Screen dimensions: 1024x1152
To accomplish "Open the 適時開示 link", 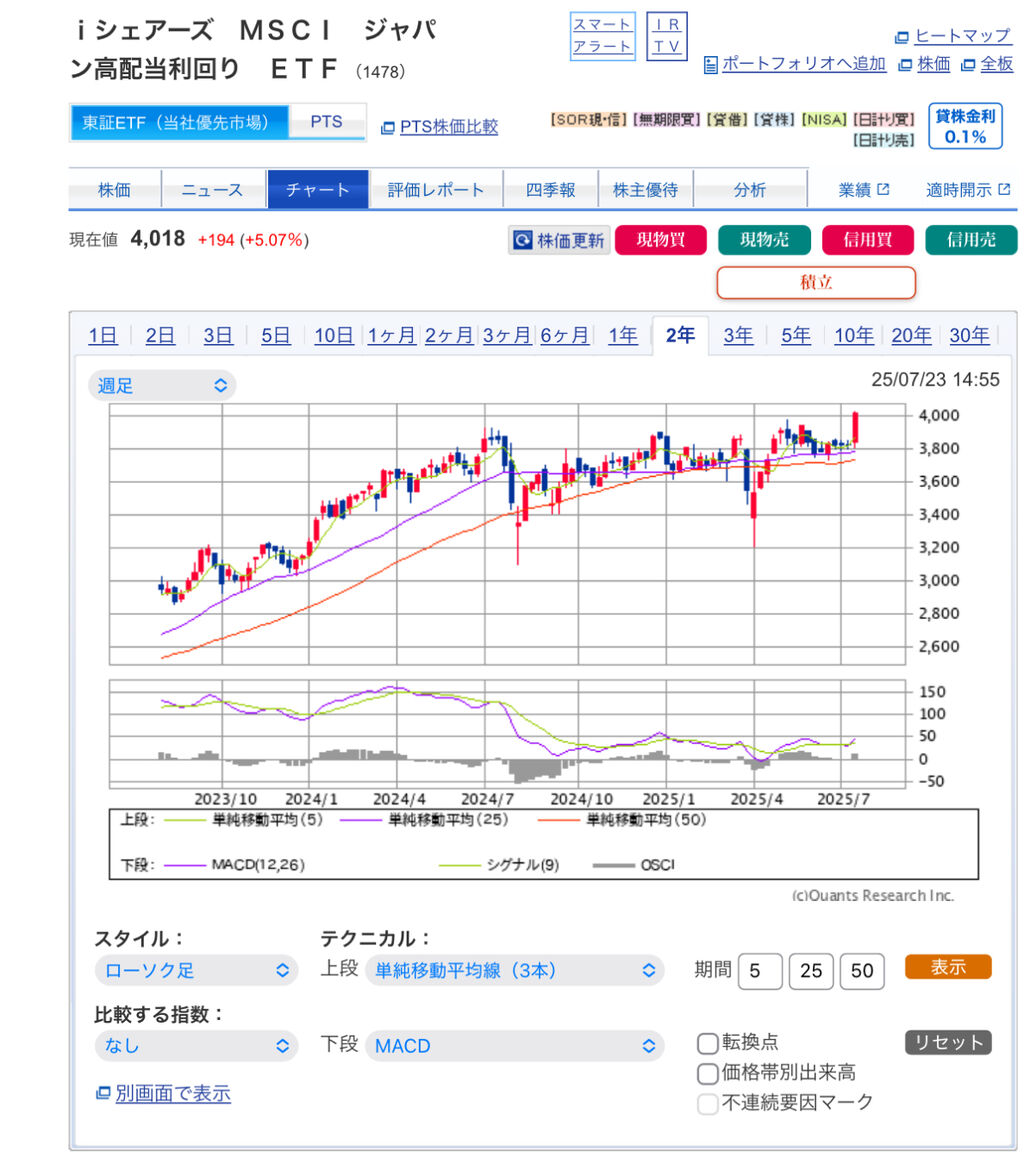I will tap(959, 190).
